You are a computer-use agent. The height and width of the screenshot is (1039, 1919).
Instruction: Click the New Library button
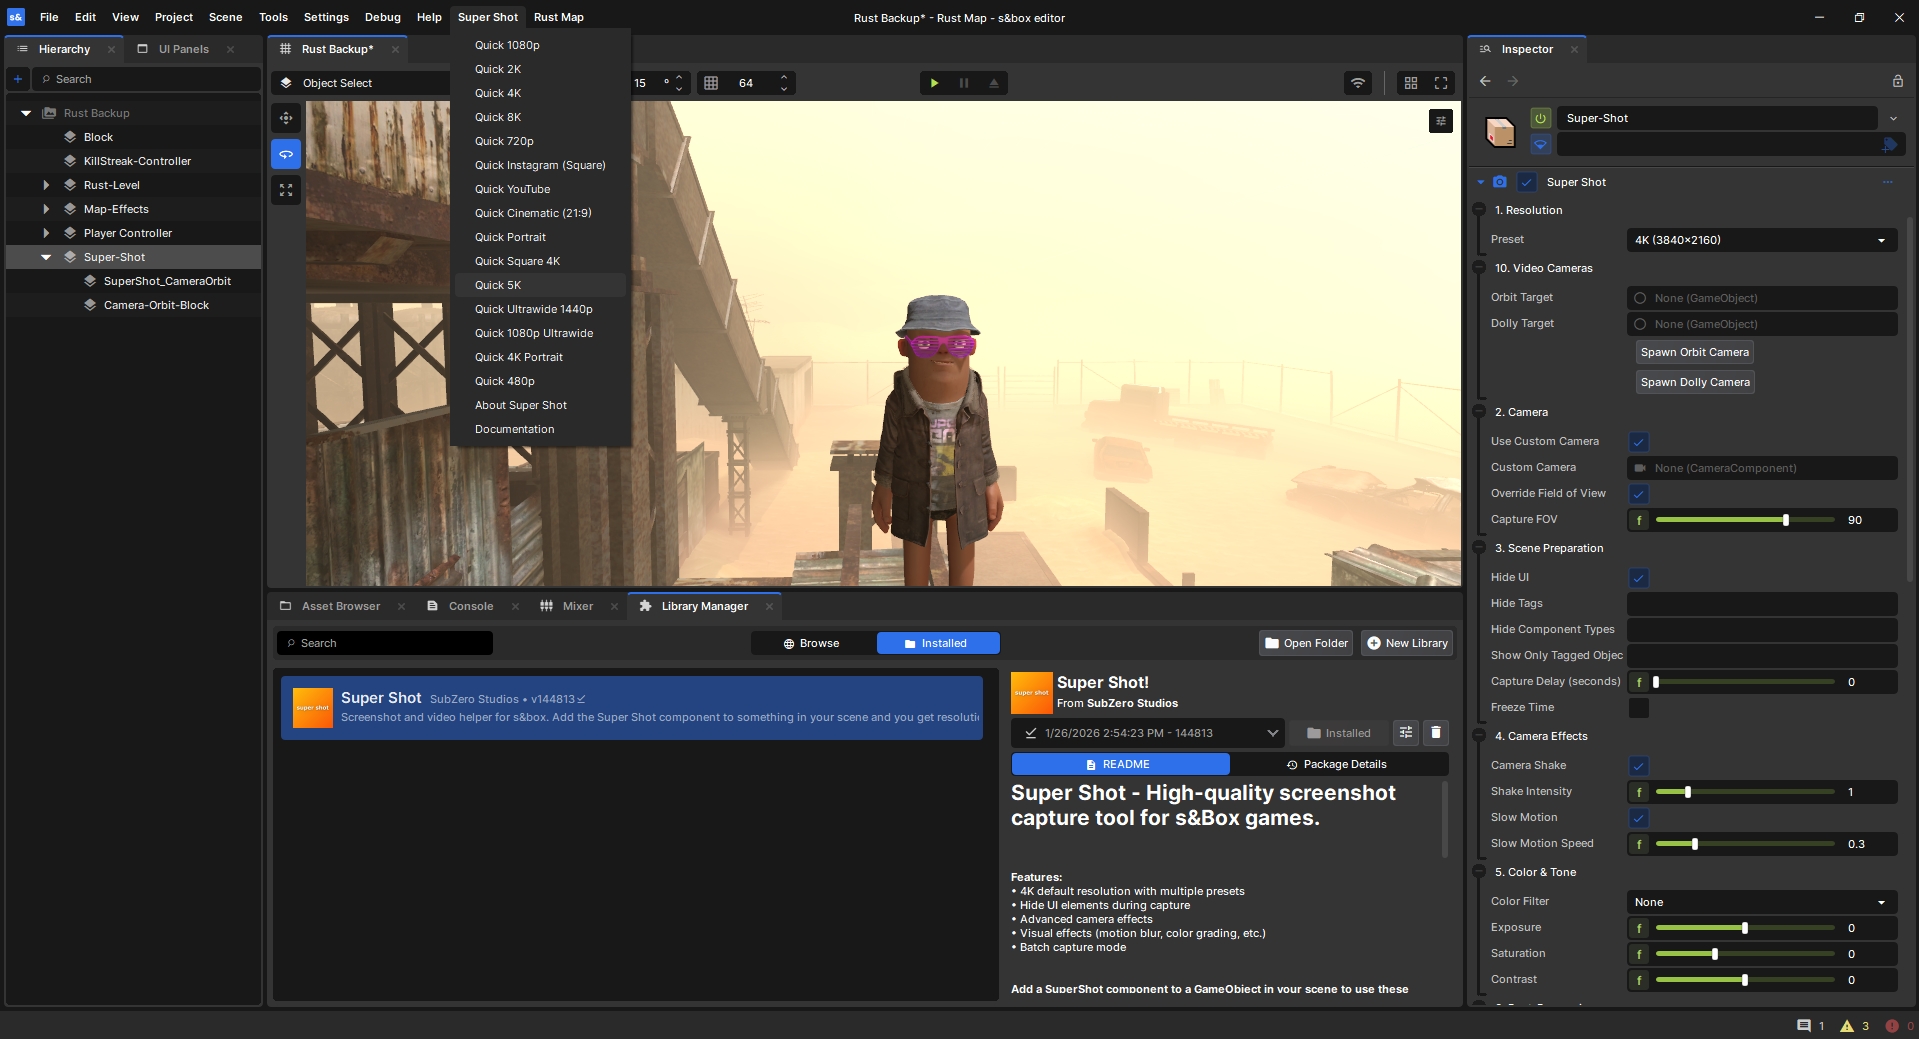(1407, 643)
